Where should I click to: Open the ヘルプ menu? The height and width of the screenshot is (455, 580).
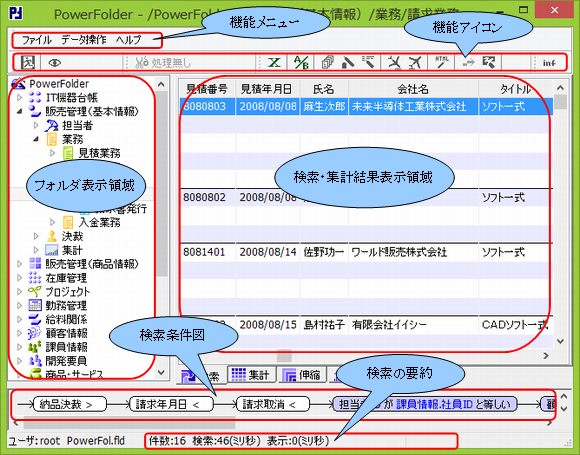128,40
